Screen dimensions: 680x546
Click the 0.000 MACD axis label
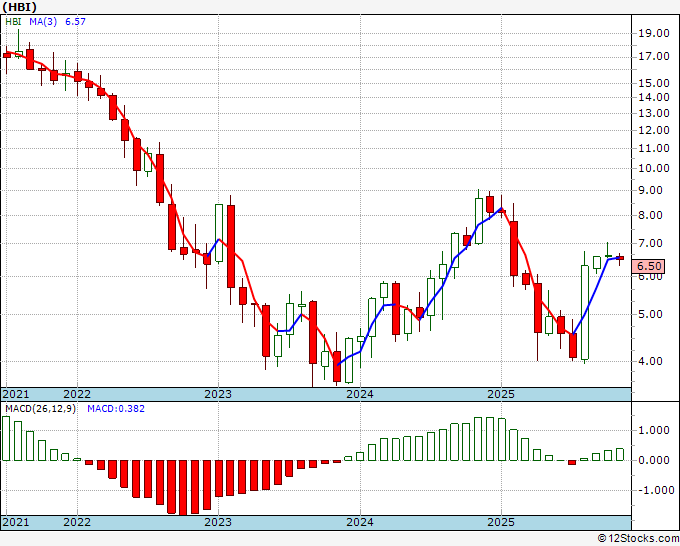654,461
